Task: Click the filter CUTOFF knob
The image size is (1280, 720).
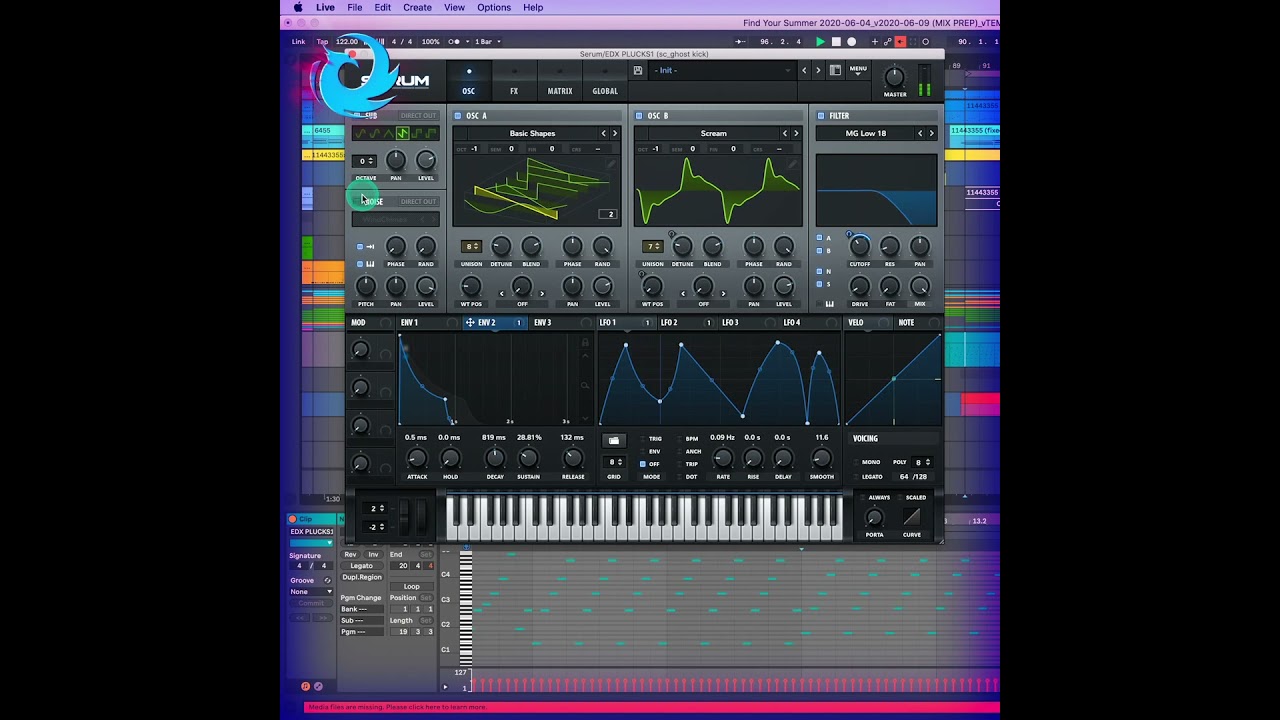Action: coord(859,247)
